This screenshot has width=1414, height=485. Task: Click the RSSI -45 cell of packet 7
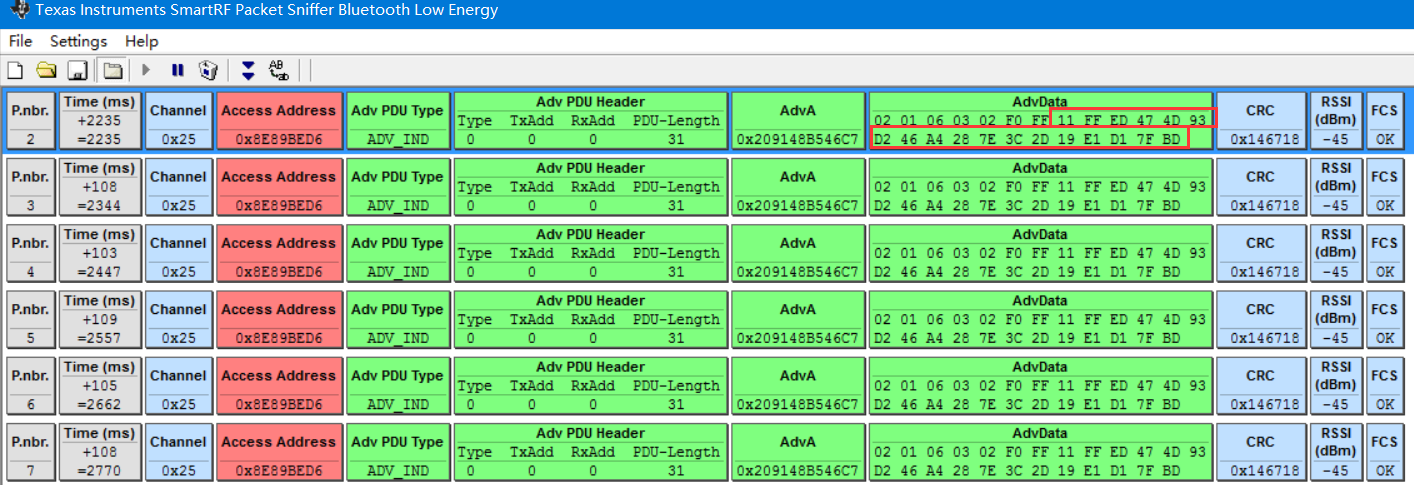pos(1336,452)
